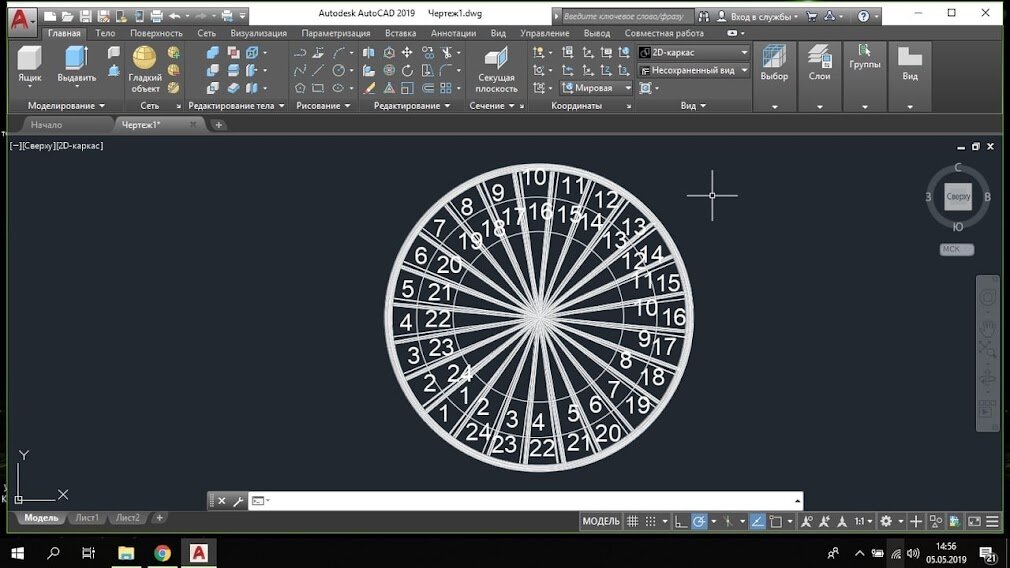Click the МОДЕЛЬ status bar button
This screenshot has width=1010, height=568.
tap(600, 521)
